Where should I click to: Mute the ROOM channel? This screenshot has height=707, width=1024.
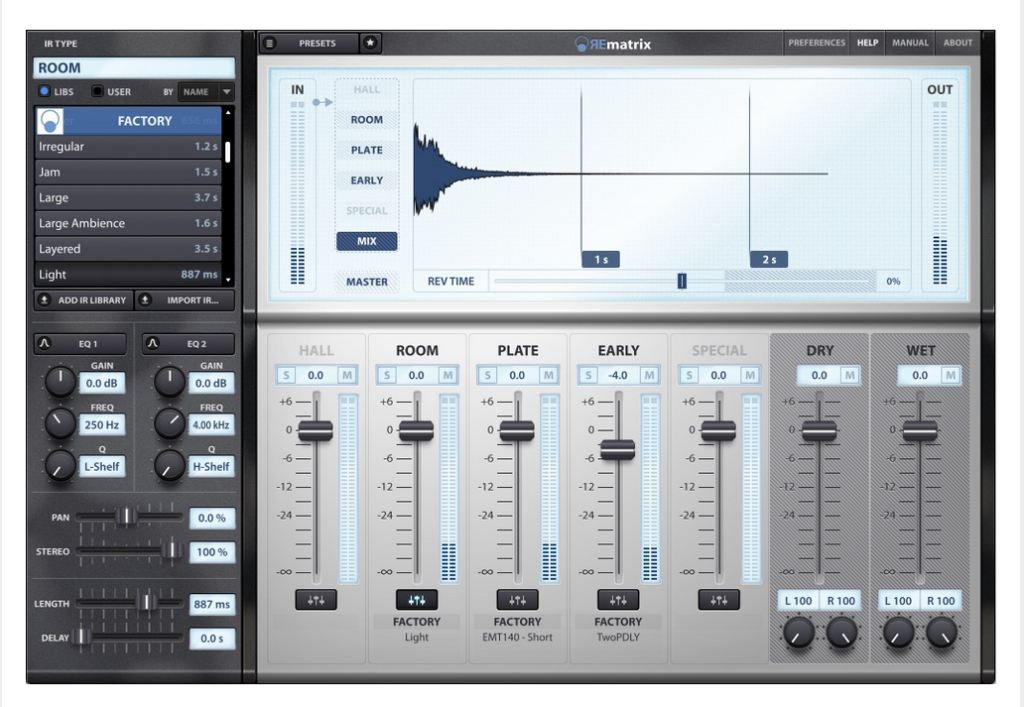click(x=447, y=375)
